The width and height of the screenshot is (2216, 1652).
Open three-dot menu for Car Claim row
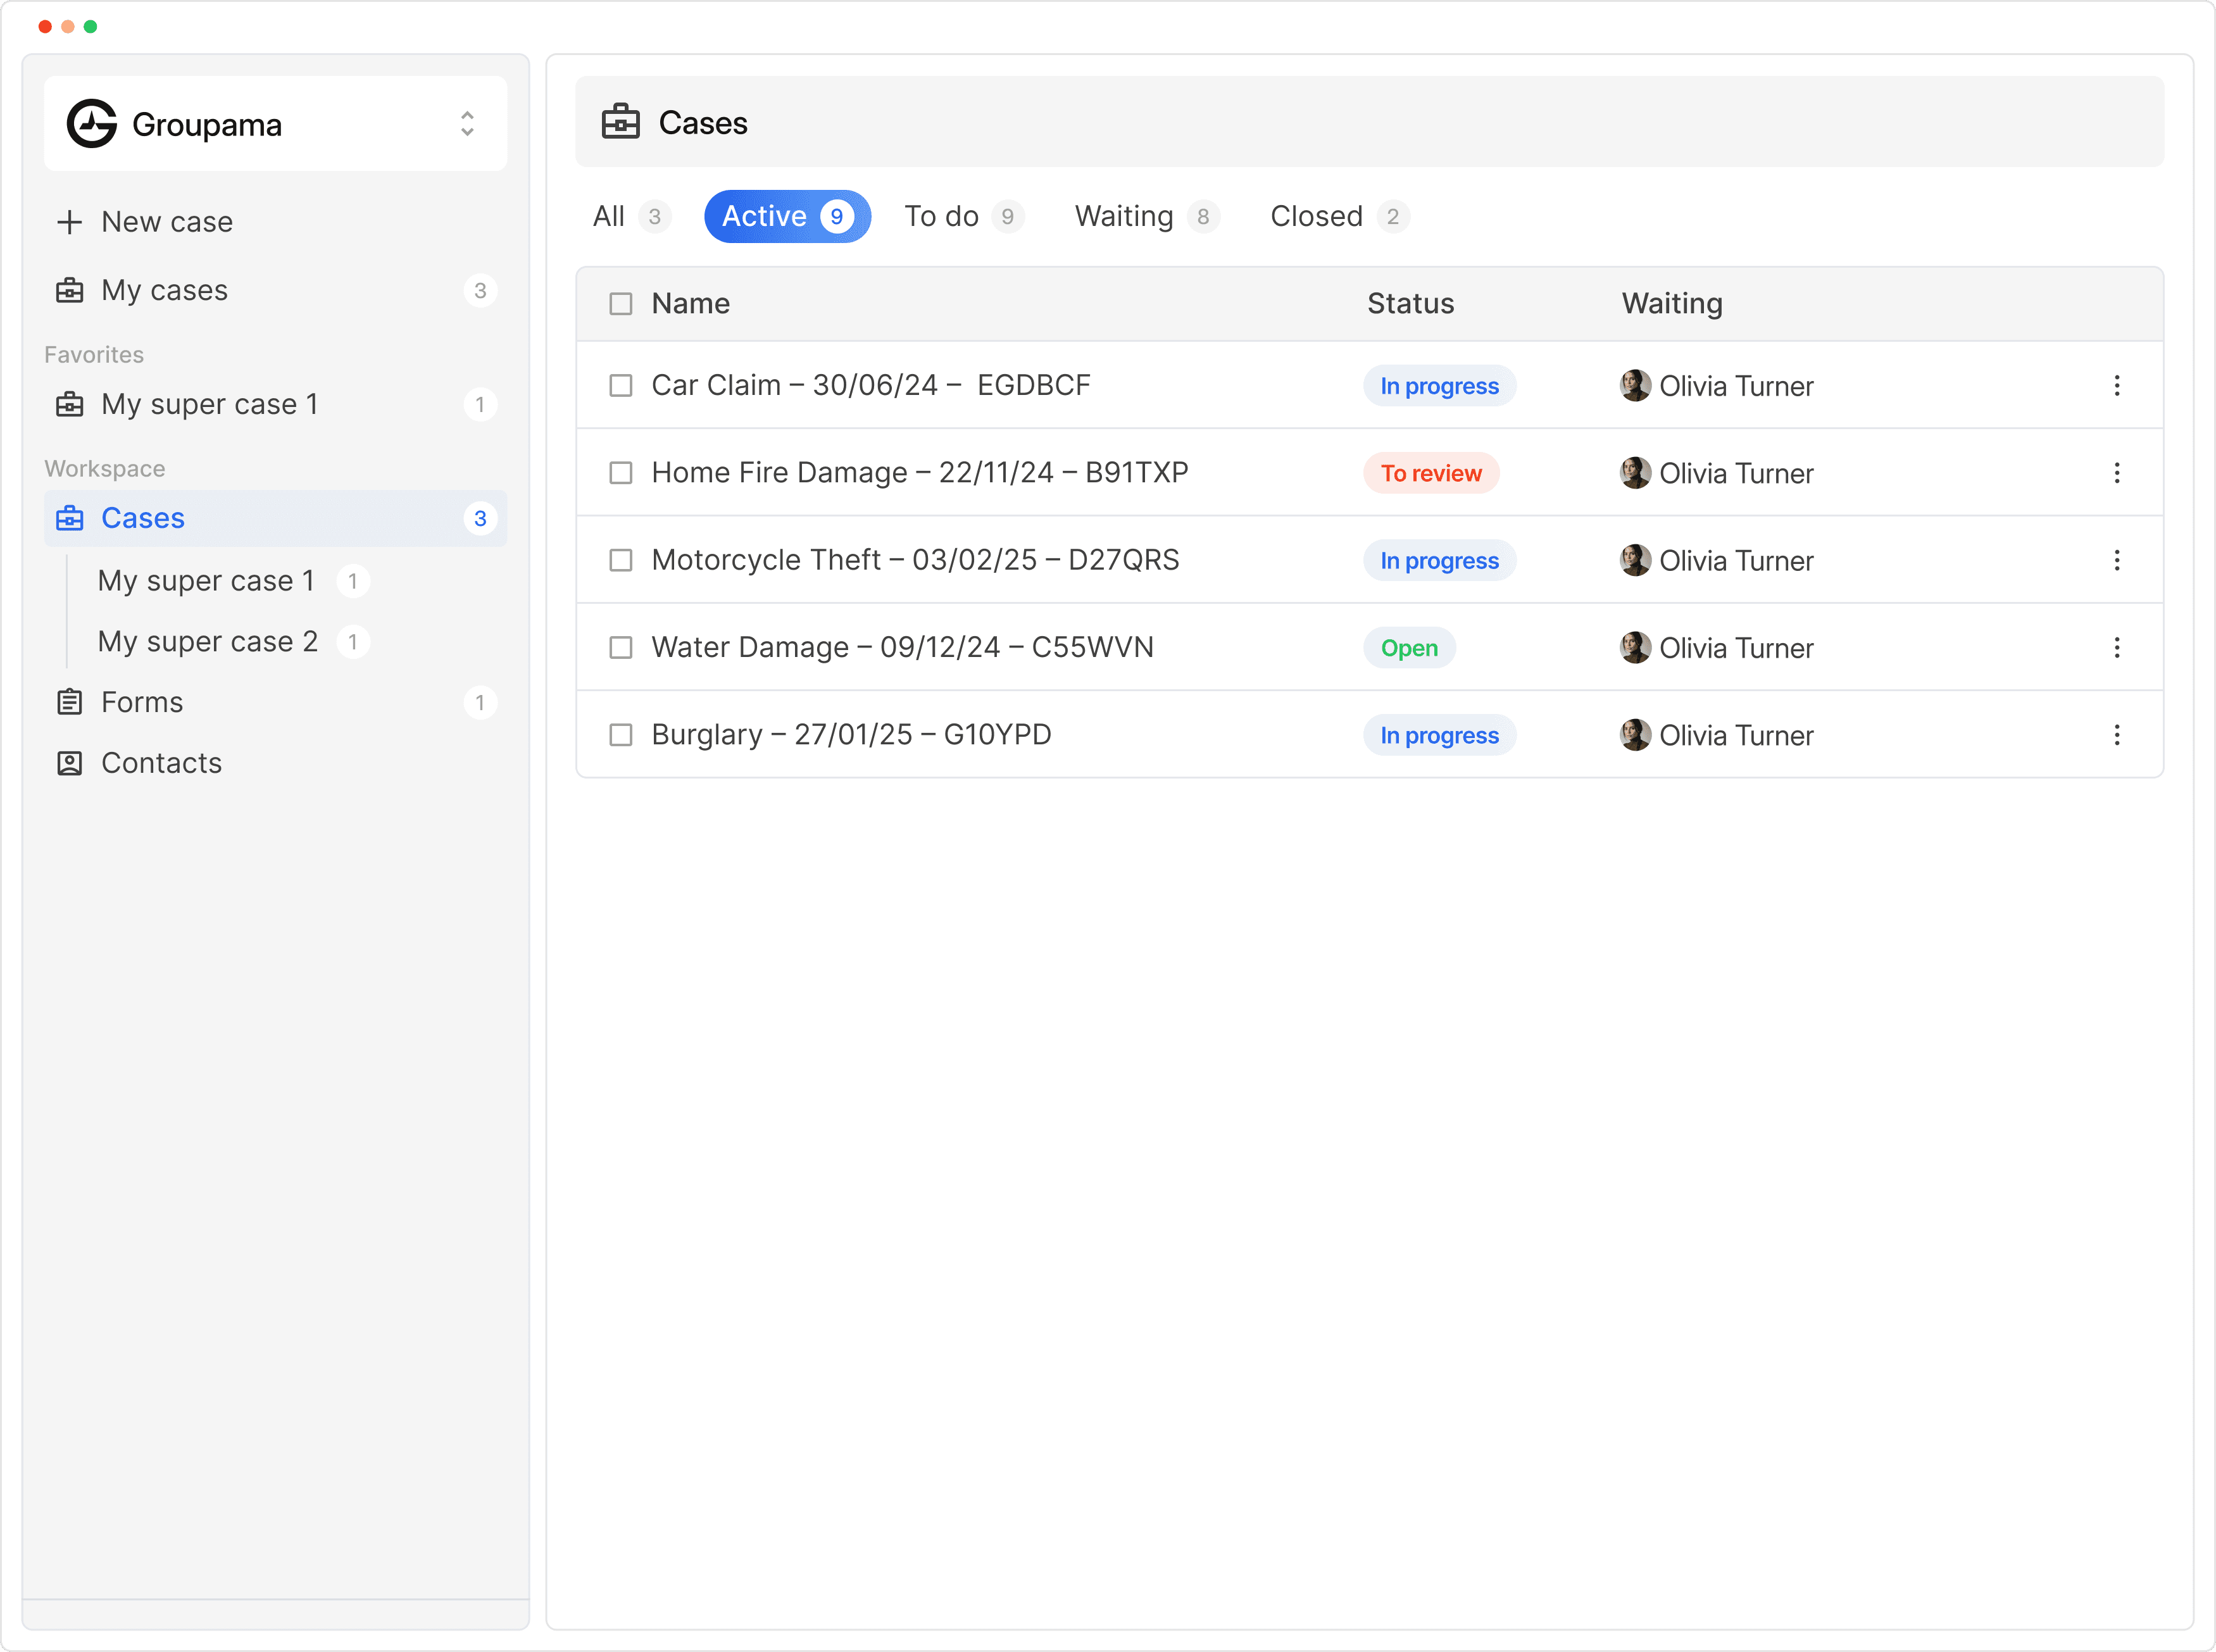[x=2116, y=386]
